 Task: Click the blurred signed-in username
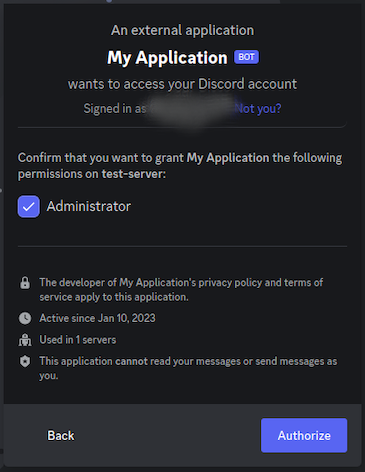click(x=191, y=109)
